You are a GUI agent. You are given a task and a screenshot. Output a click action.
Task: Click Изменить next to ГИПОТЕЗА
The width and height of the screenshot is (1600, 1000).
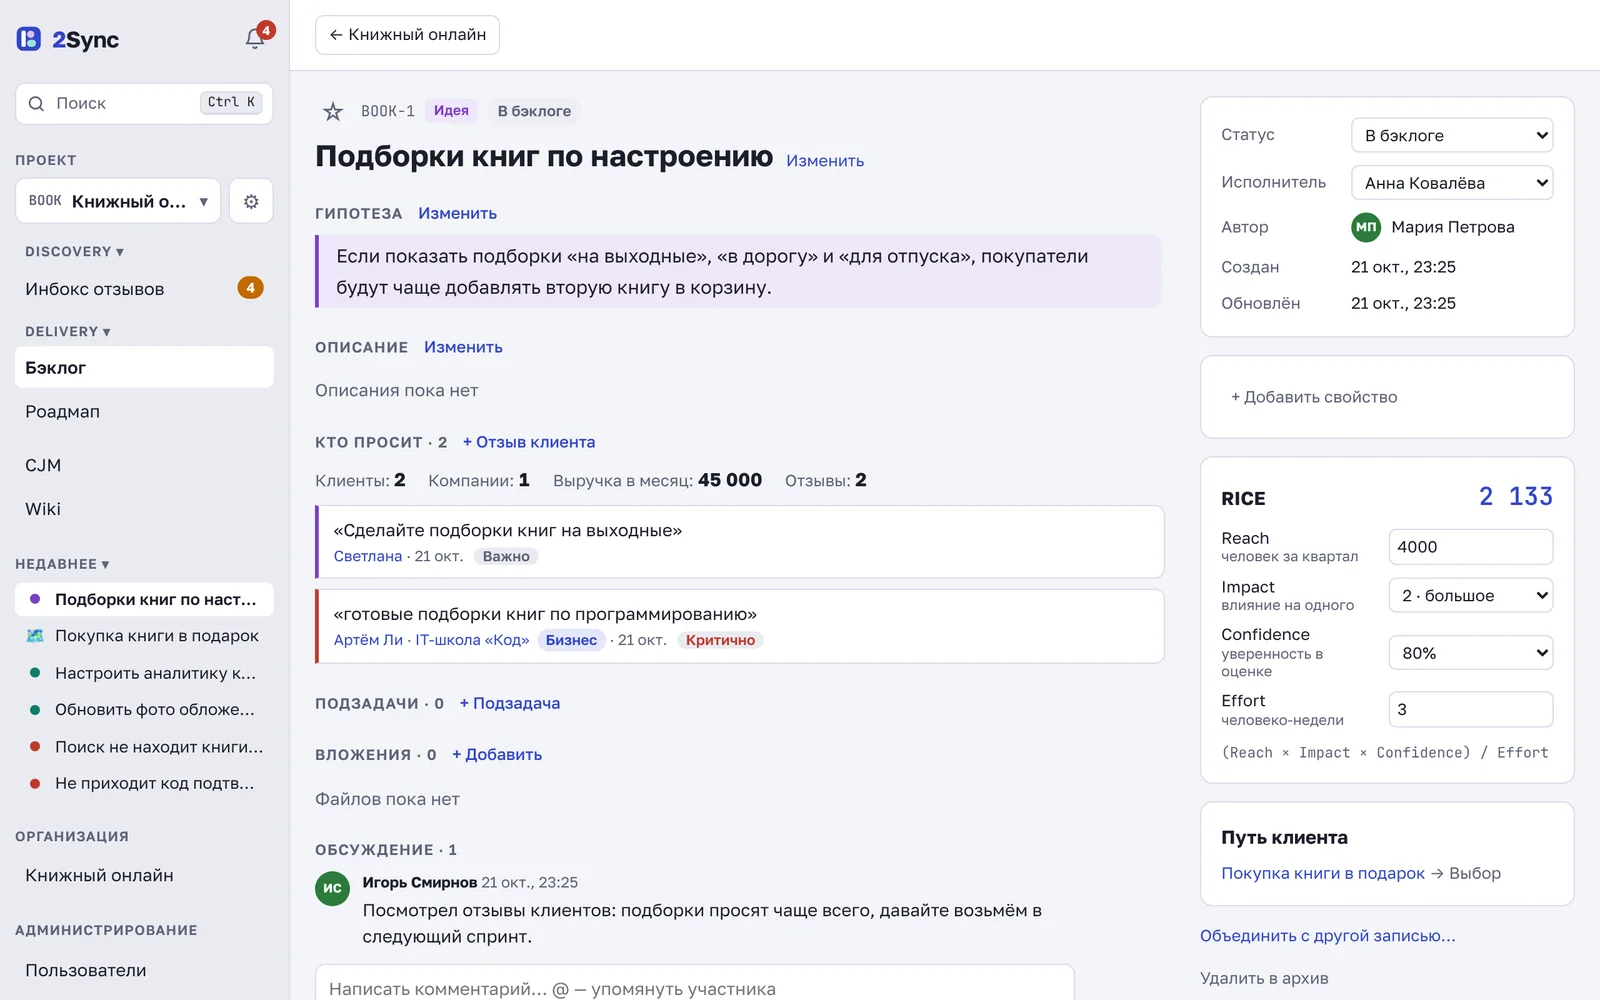tap(457, 213)
